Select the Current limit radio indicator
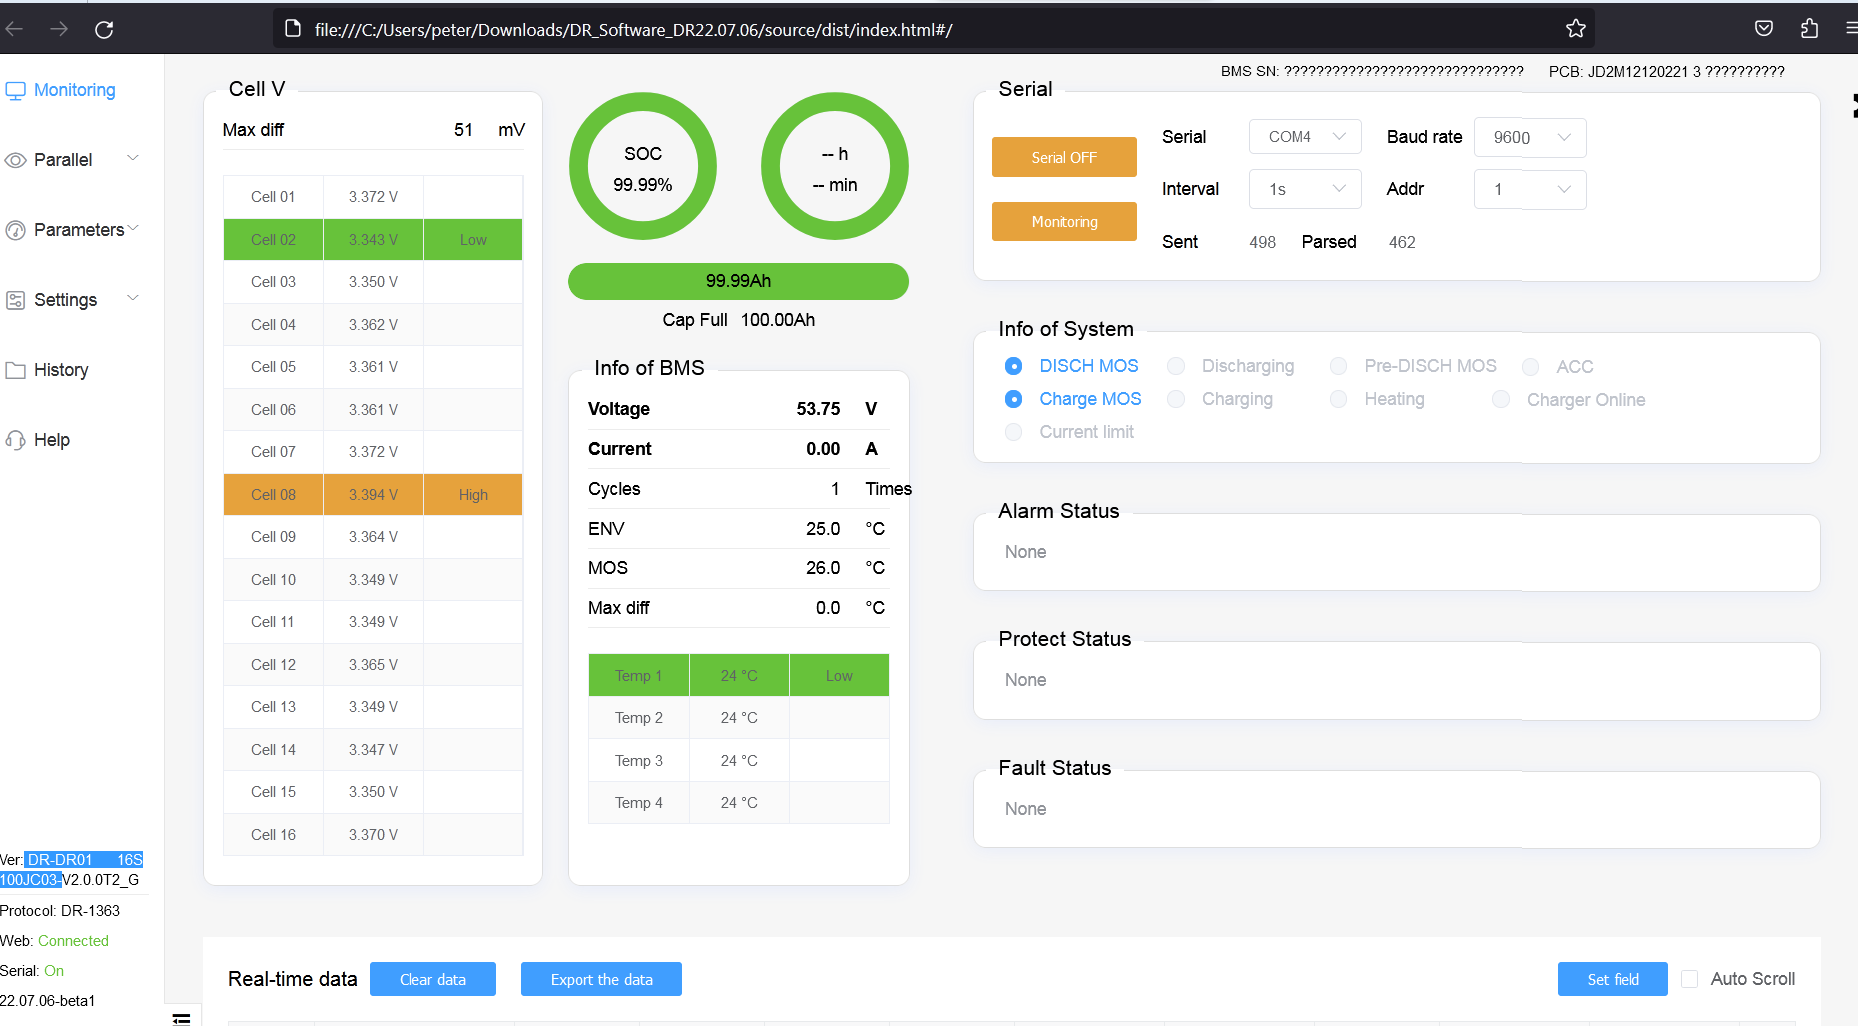The width and height of the screenshot is (1858, 1026). pos(1013,432)
